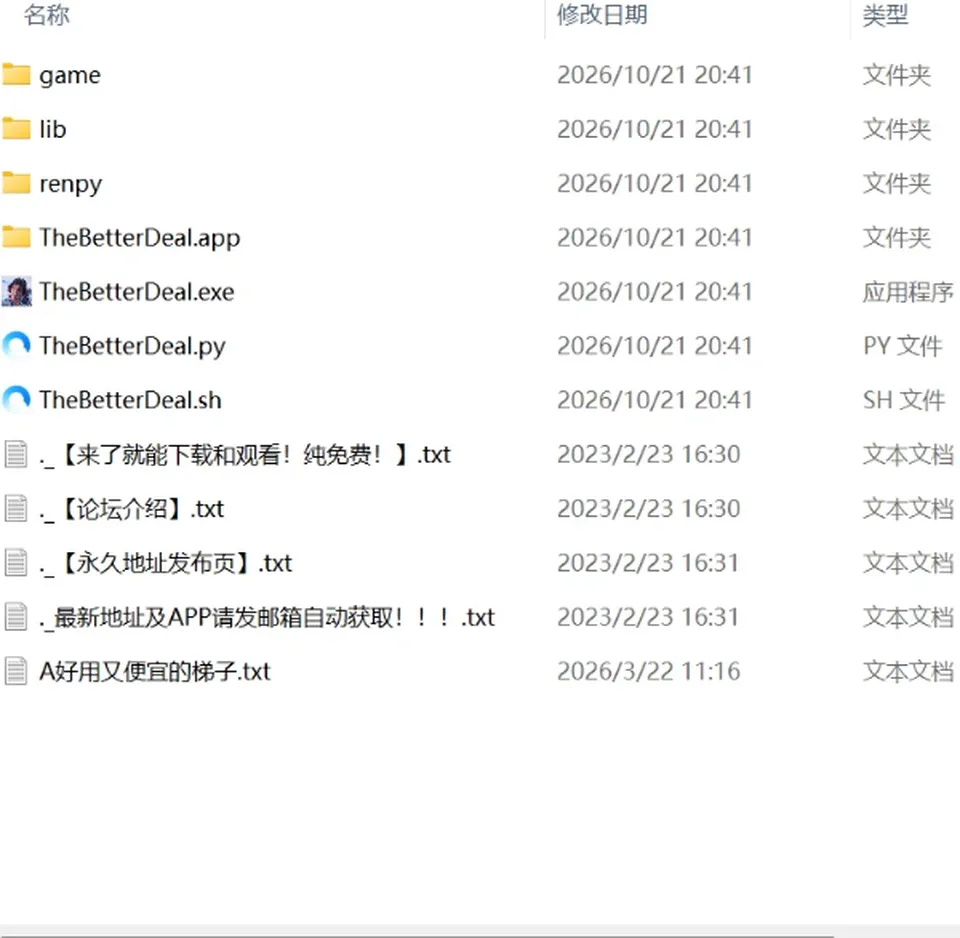Click the icon of the 永久地址发布页 text file

pyautogui.click(x=16, y=563)
